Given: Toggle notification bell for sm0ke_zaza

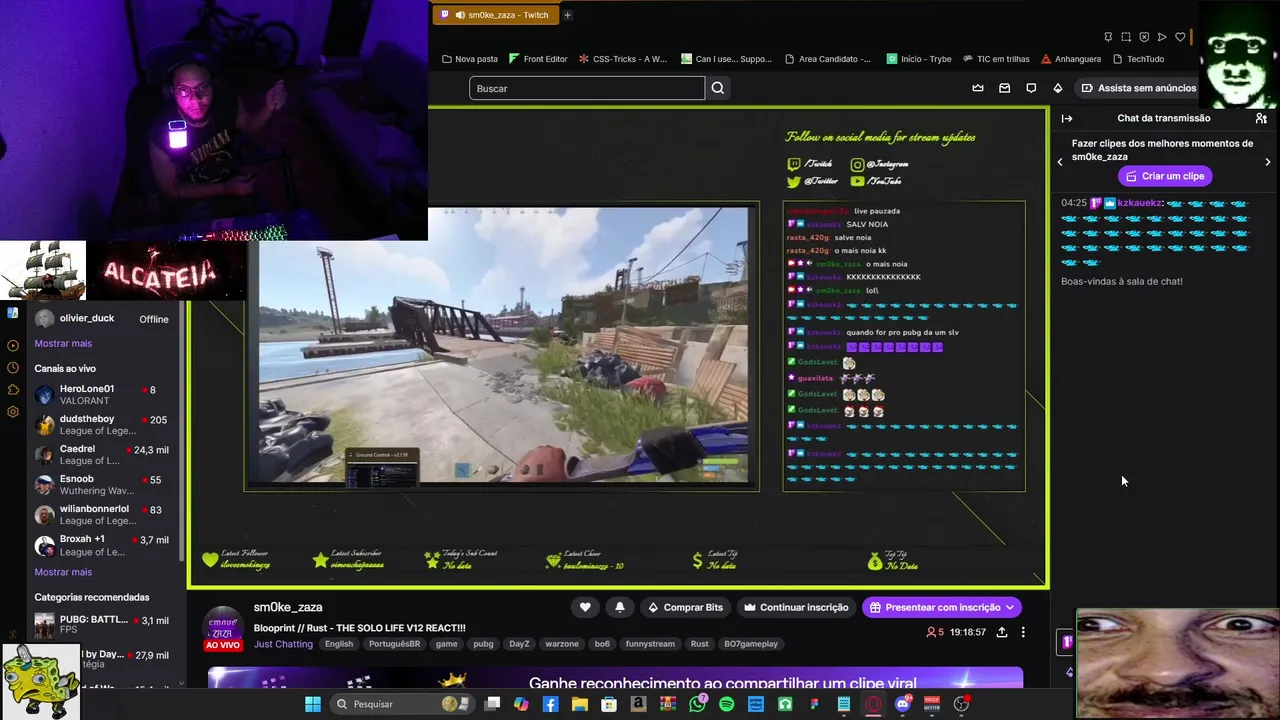Looking at the screenshot, I should [x=619, y=607].
